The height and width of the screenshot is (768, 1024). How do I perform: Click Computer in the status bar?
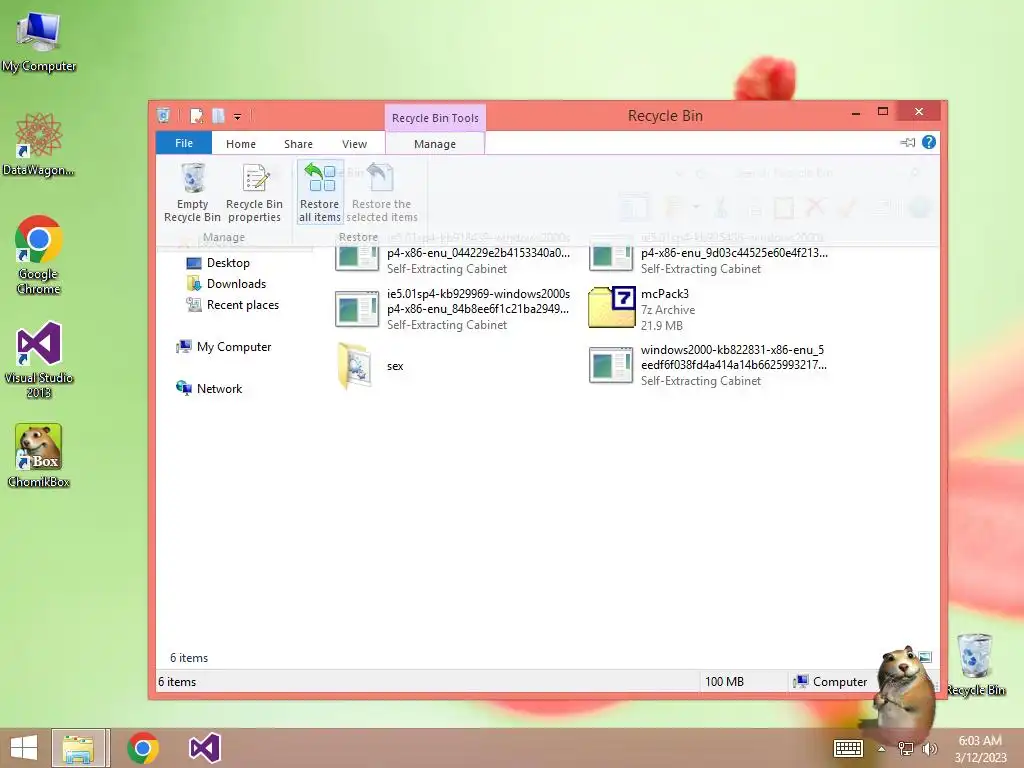pos(830,681)
